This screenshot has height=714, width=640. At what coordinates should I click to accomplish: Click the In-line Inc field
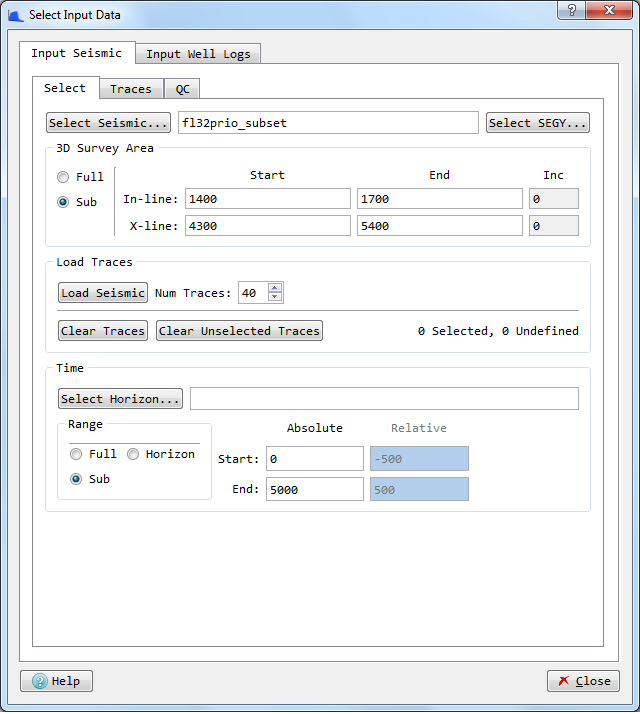point(554,199)
